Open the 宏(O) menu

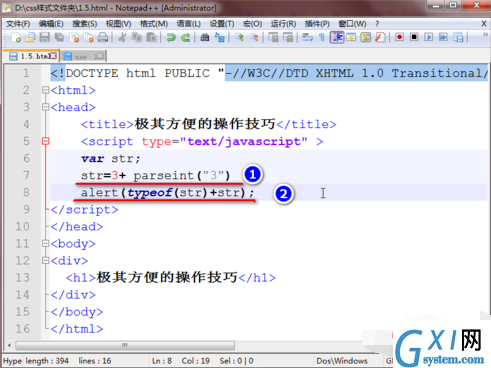click(x=252, y=24)
